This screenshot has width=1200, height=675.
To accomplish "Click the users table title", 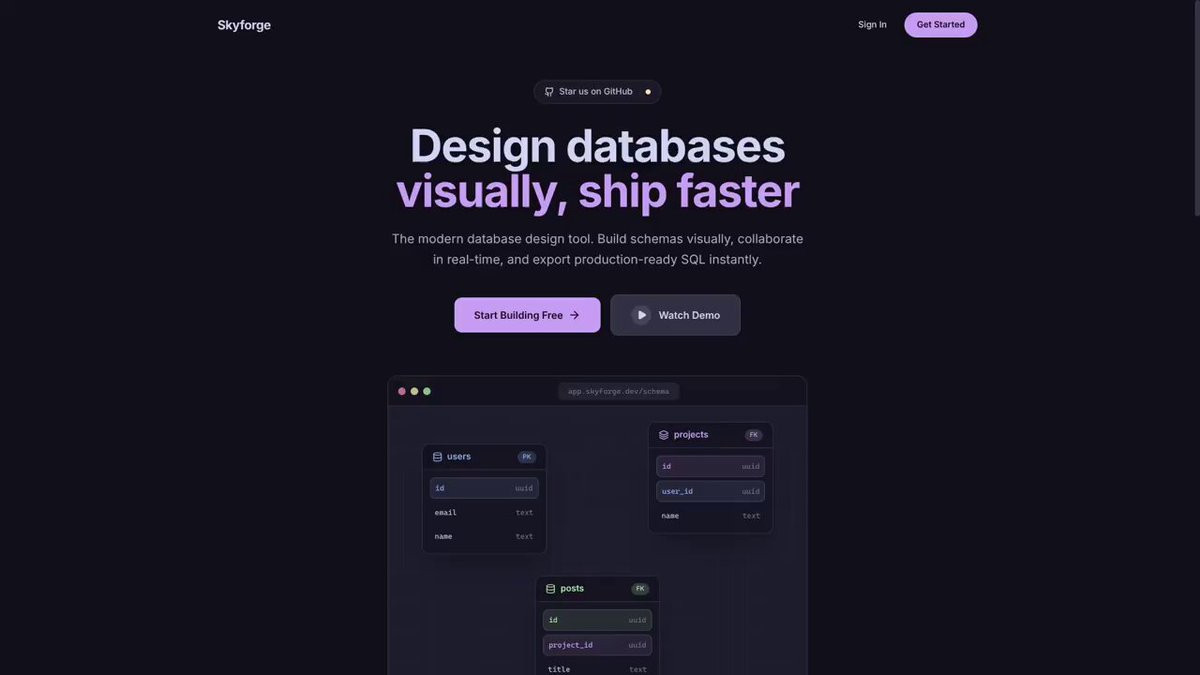I will 459,457.
